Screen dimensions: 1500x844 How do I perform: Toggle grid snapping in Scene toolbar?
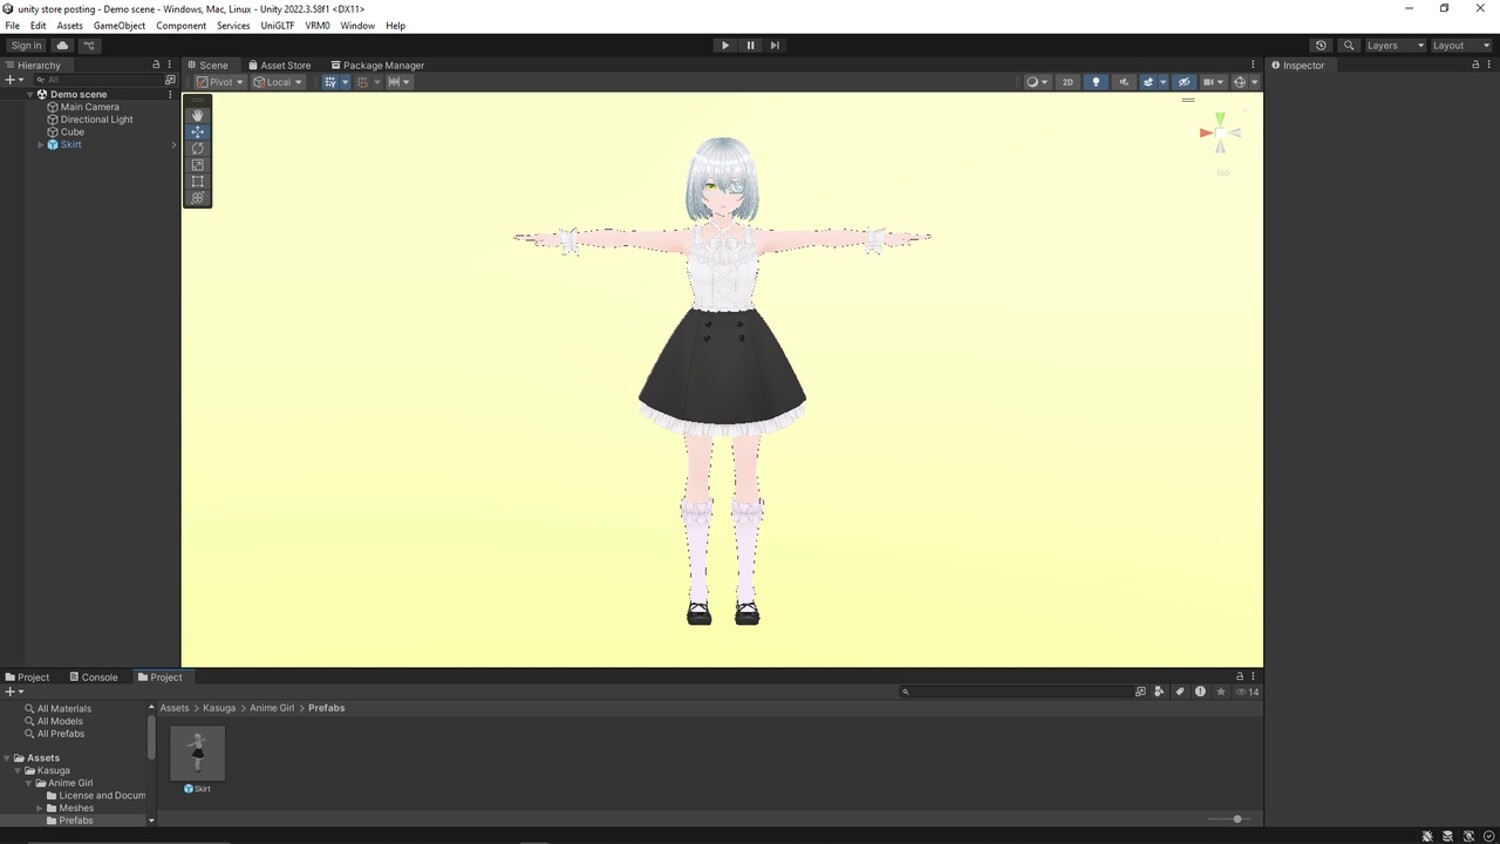363,82
